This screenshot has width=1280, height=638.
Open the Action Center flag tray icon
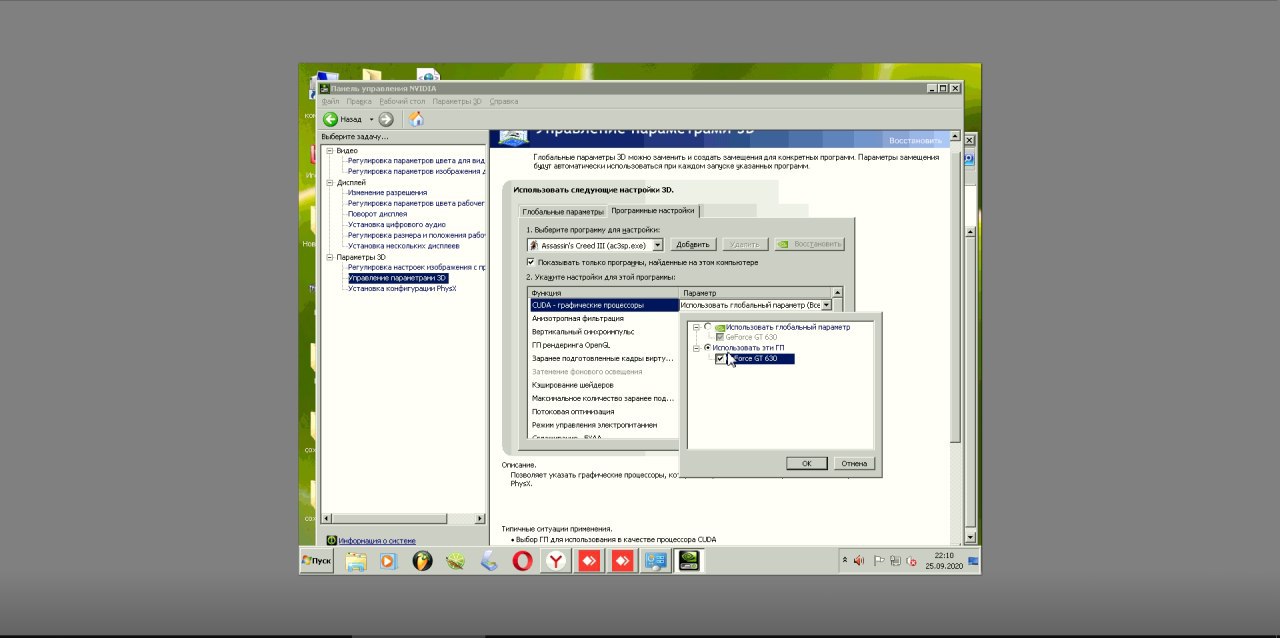tap(879, 561)
